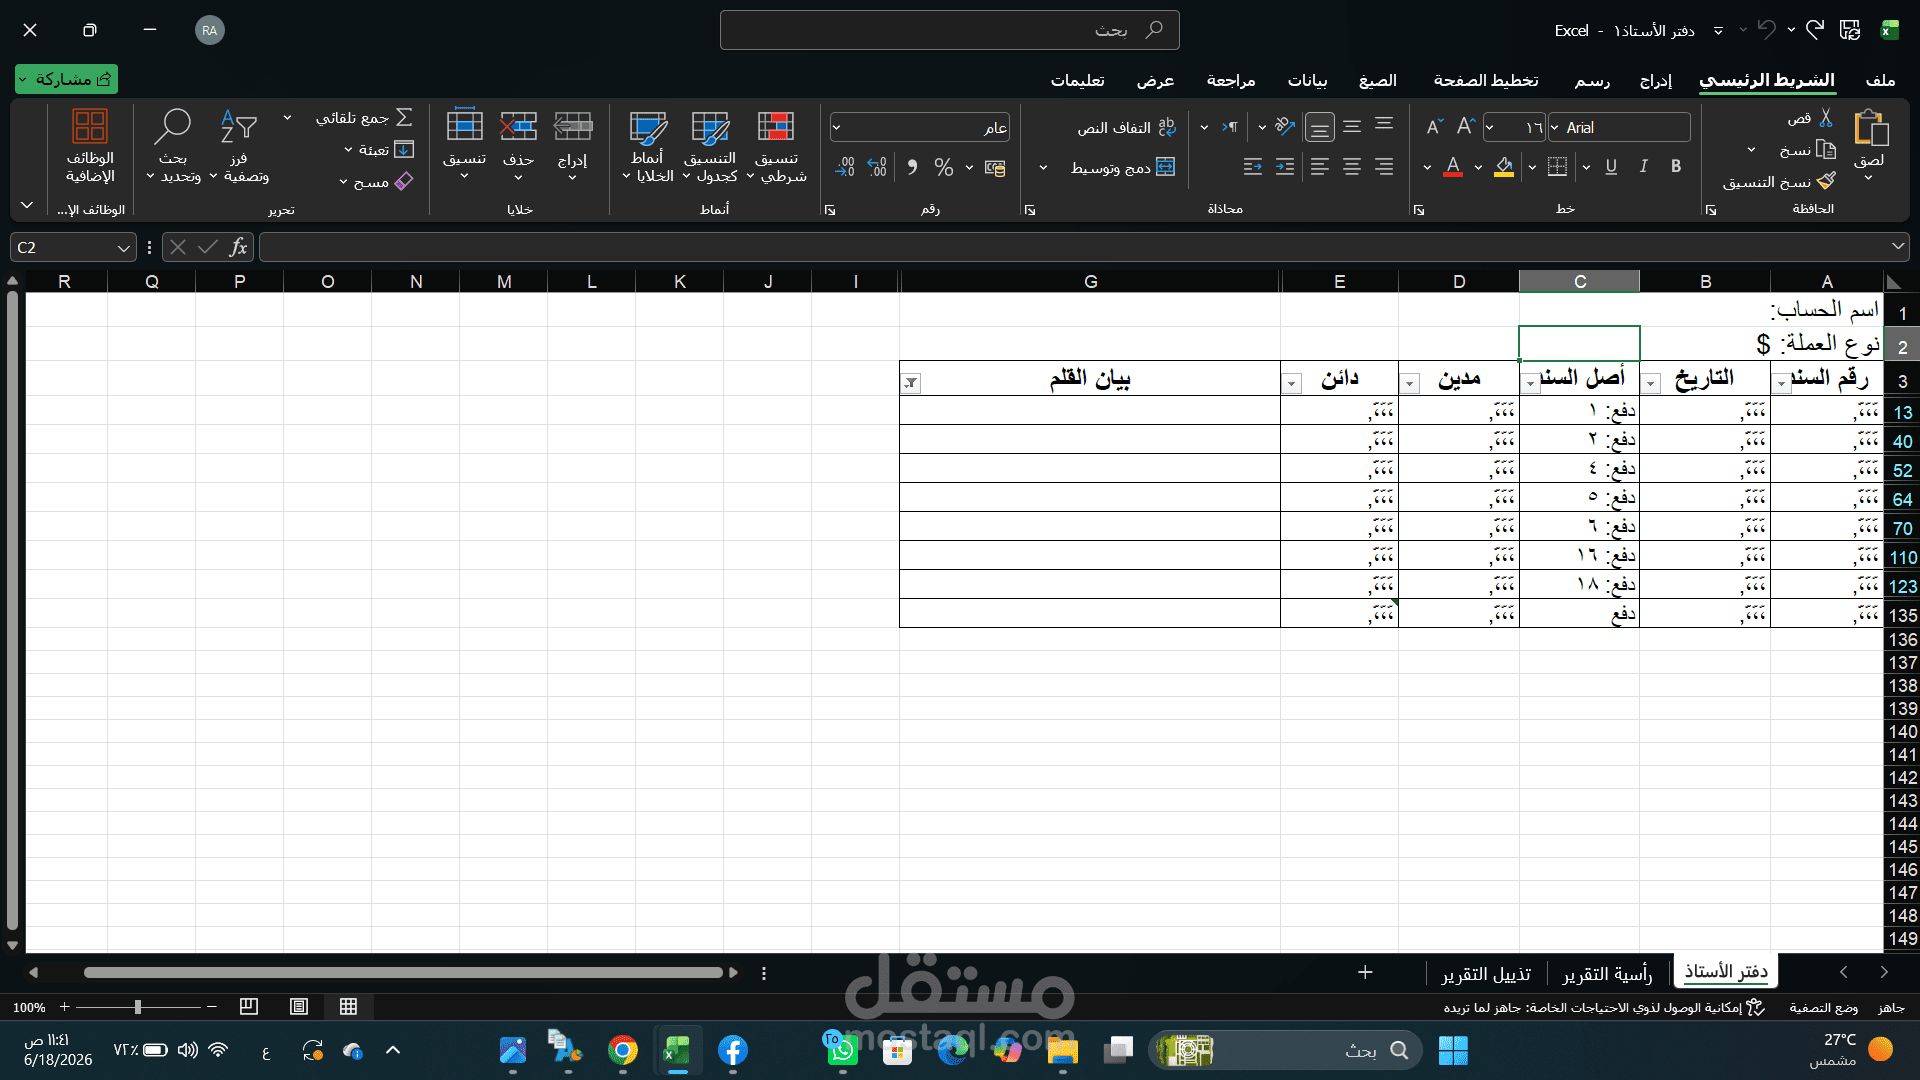Click the increase decimal icon
This screenshot has width=1920, height=1080.
pyautogui.click(x=877, y=167)
